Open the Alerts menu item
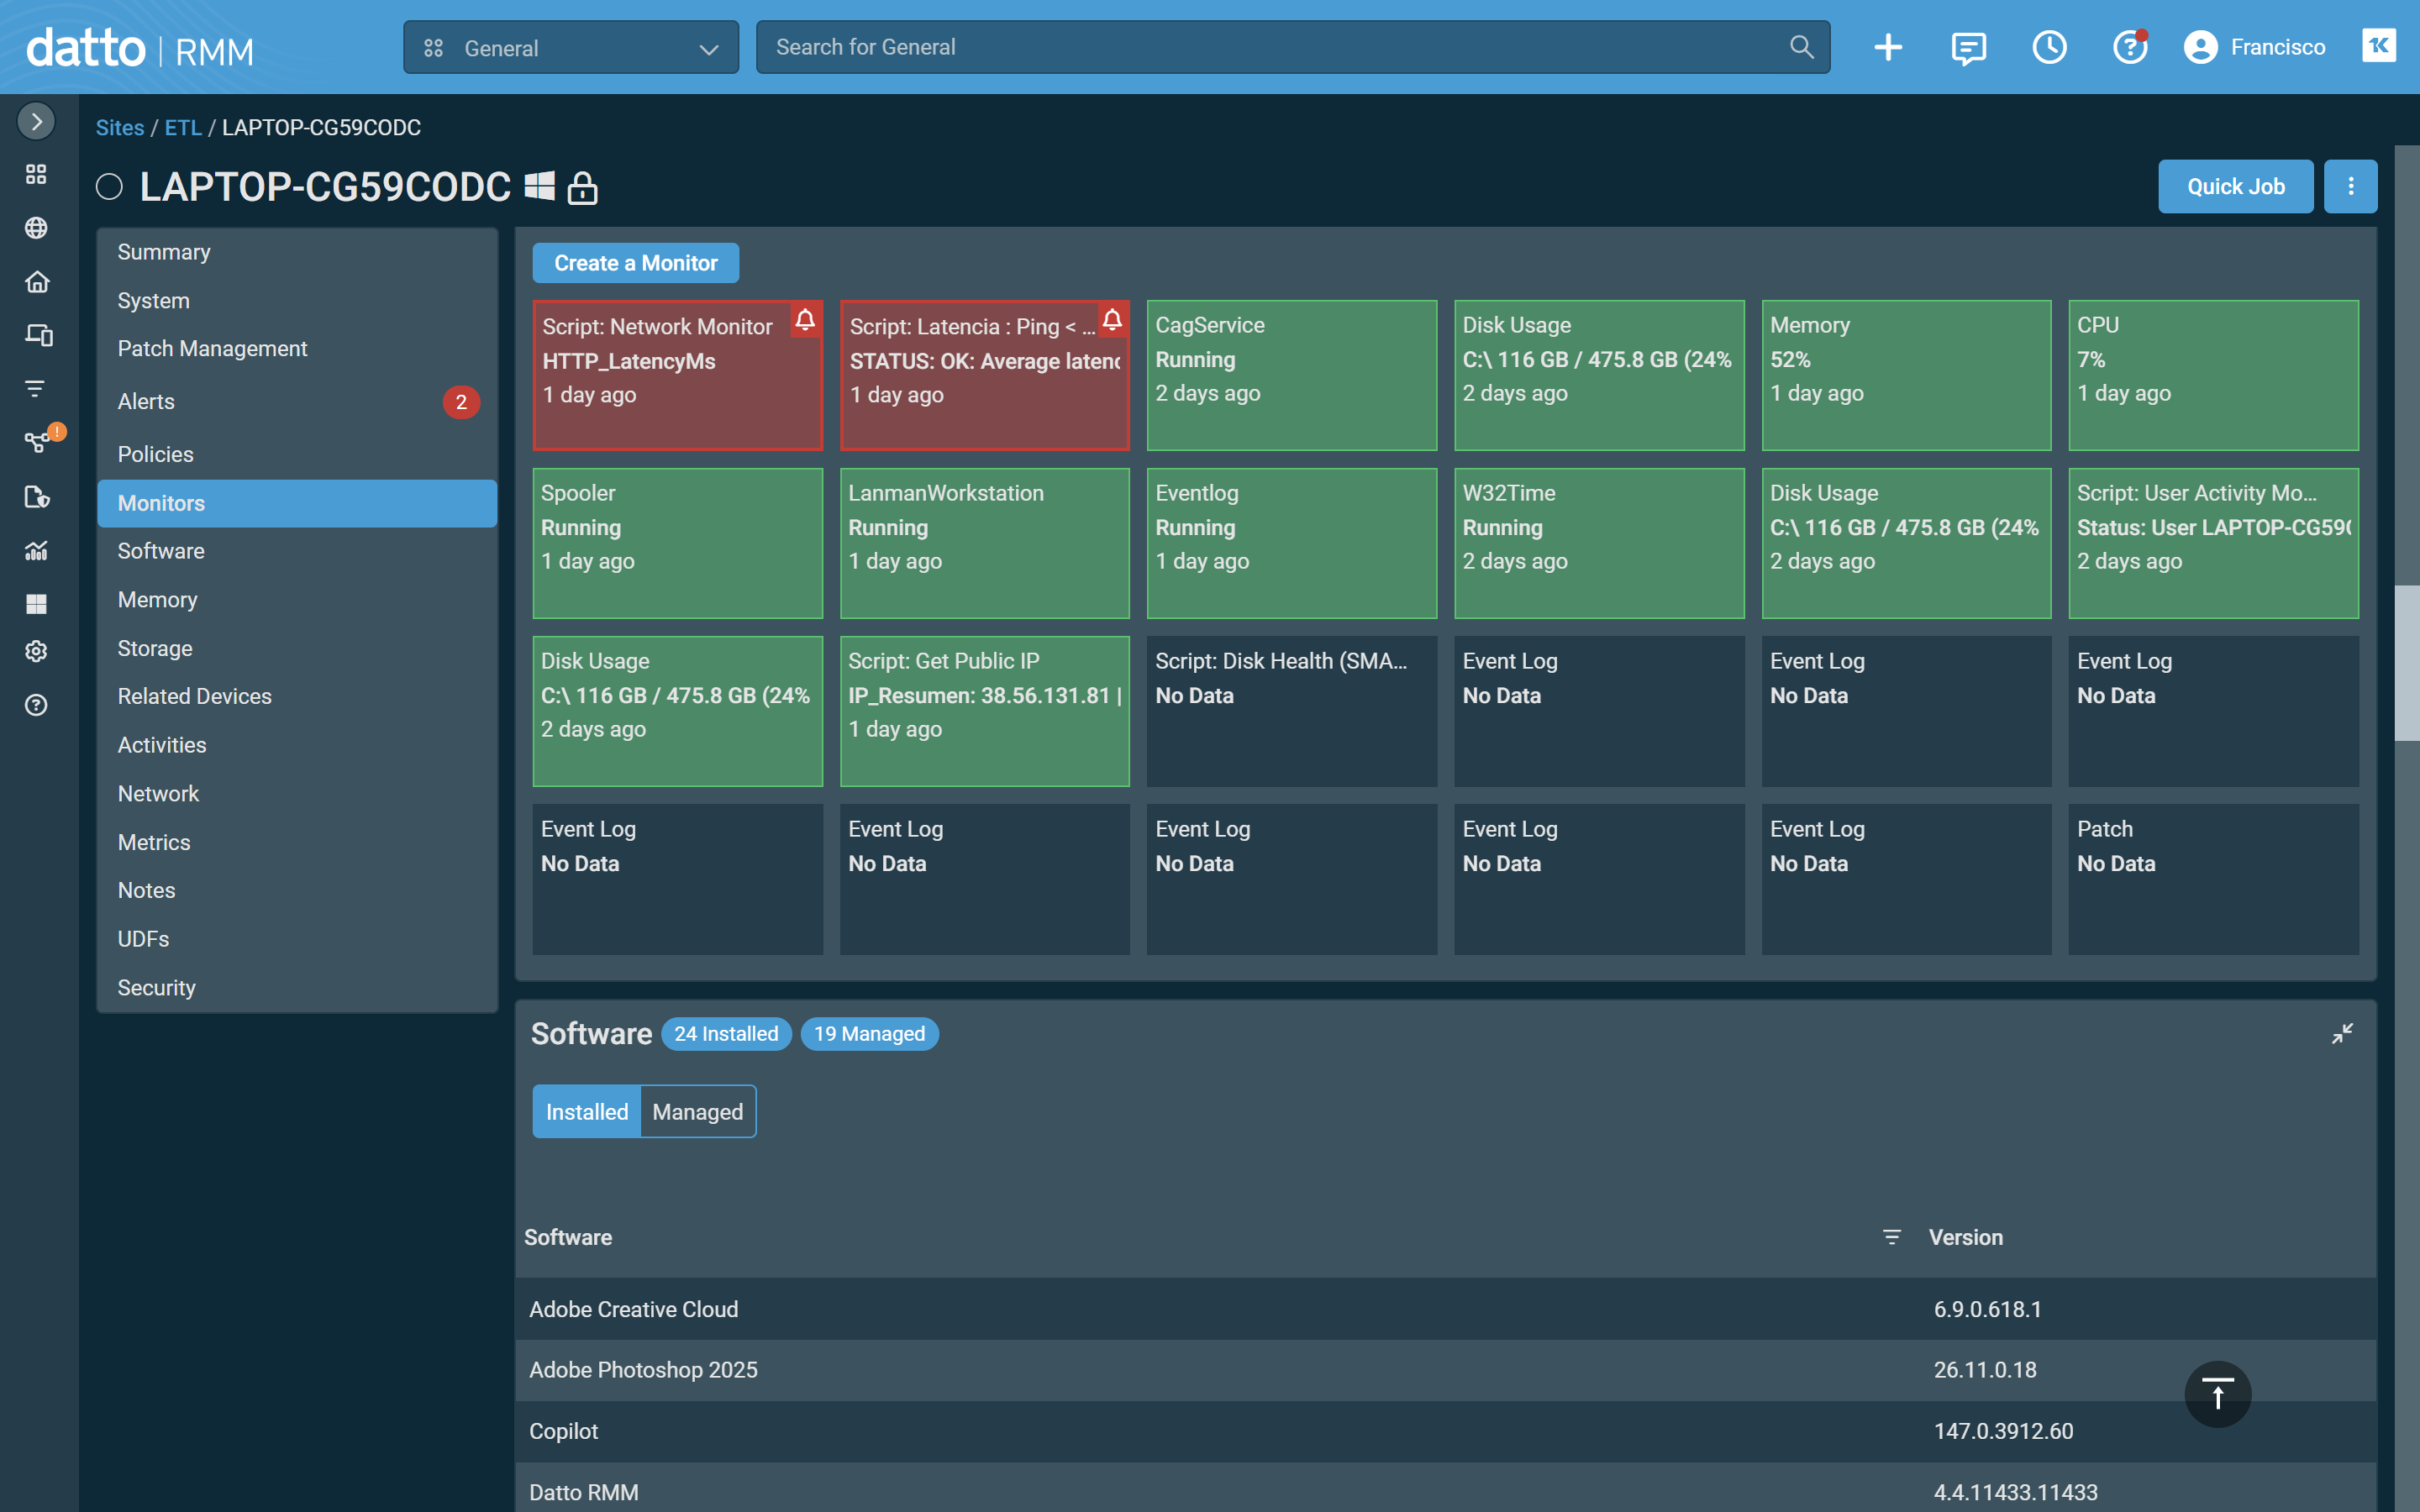 pos(147,402)
